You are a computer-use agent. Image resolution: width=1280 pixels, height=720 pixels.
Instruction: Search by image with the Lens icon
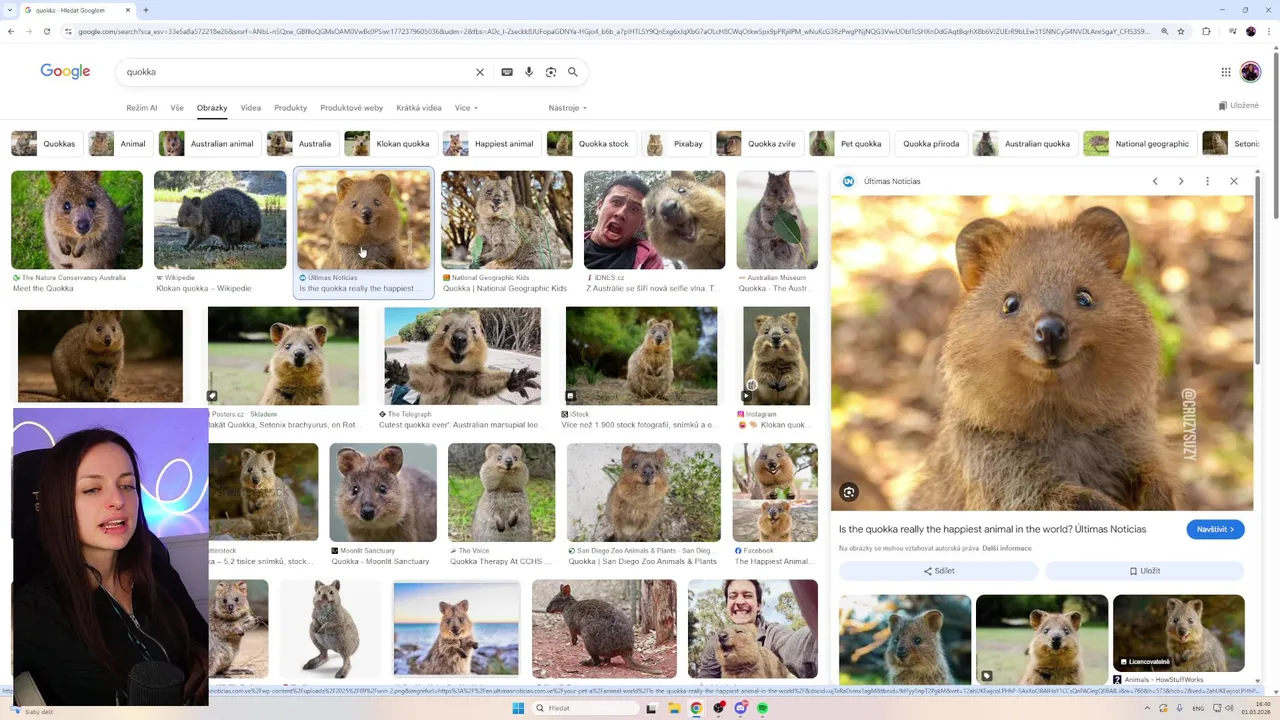pos(551,72)
